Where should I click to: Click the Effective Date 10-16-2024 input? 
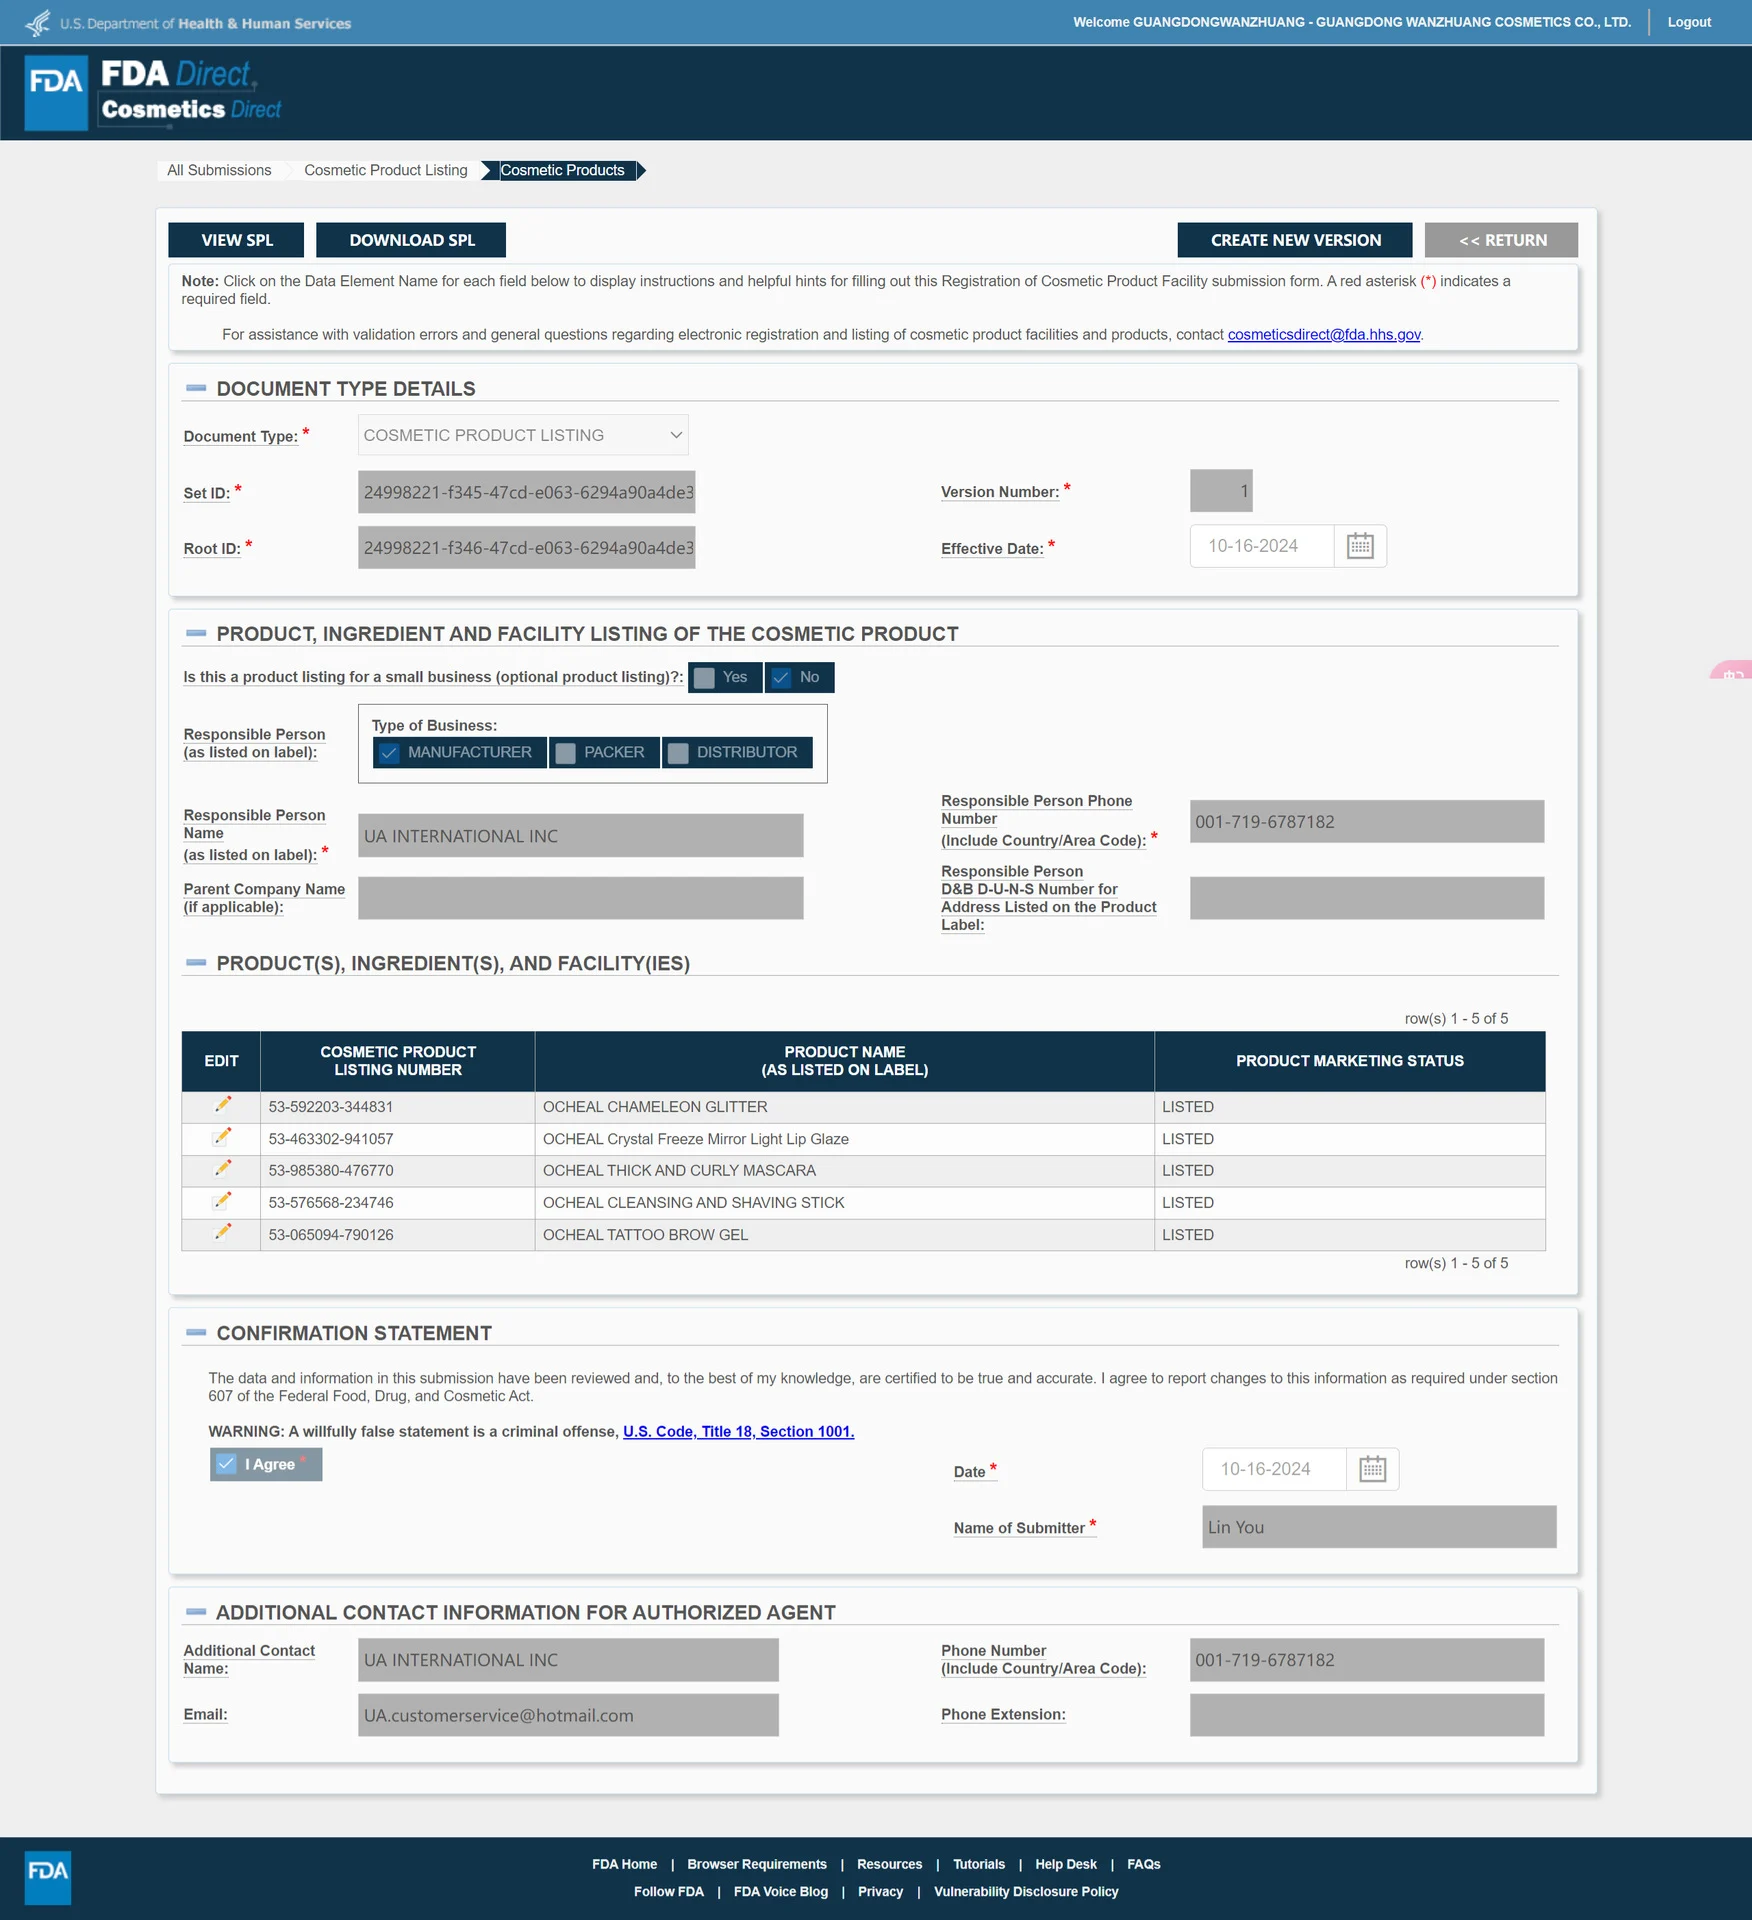tap(1262, 546)
